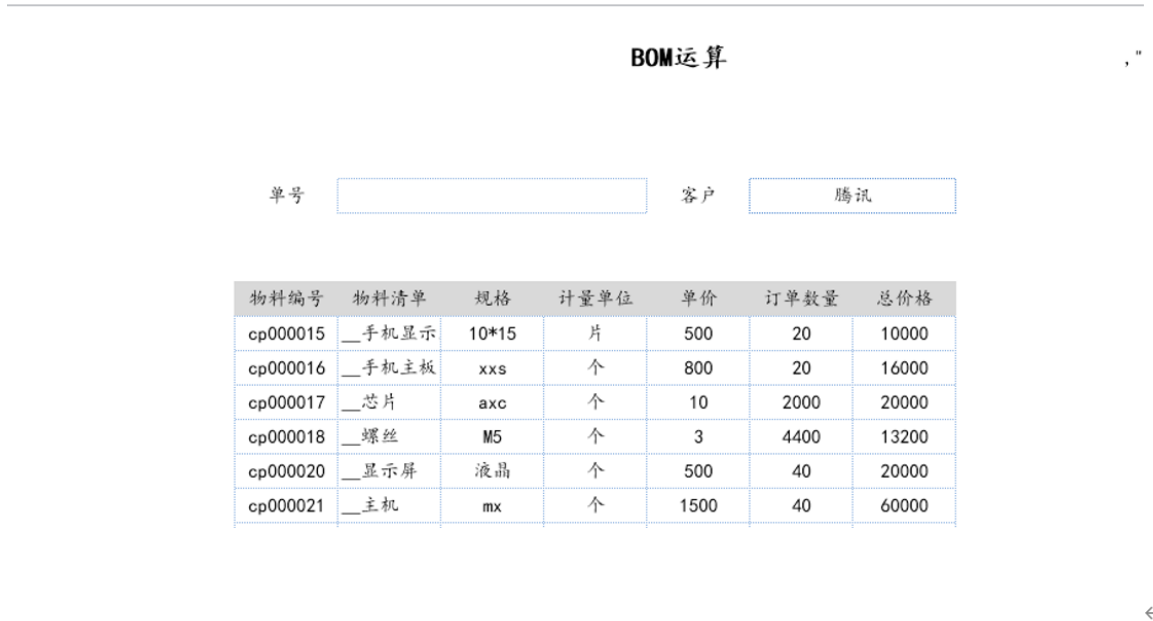1153x621 pixels.
Task: Select the 计量单位 column header
Action: [595, 298]
